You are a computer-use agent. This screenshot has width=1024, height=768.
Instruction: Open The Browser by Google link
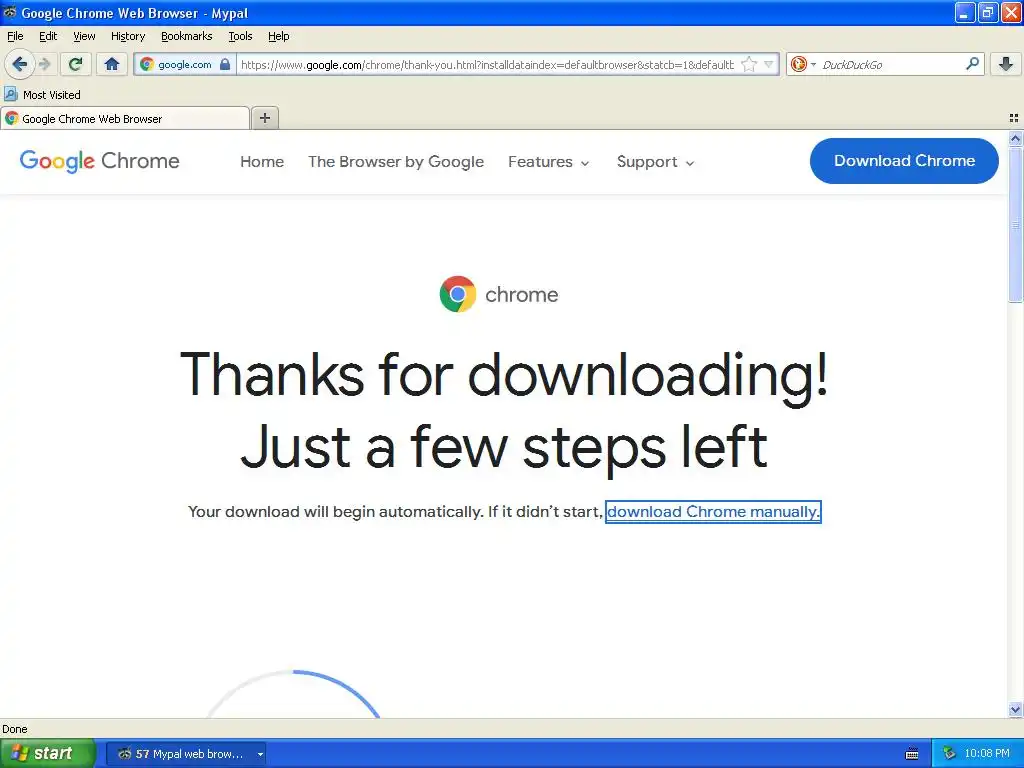pos(396,161)
